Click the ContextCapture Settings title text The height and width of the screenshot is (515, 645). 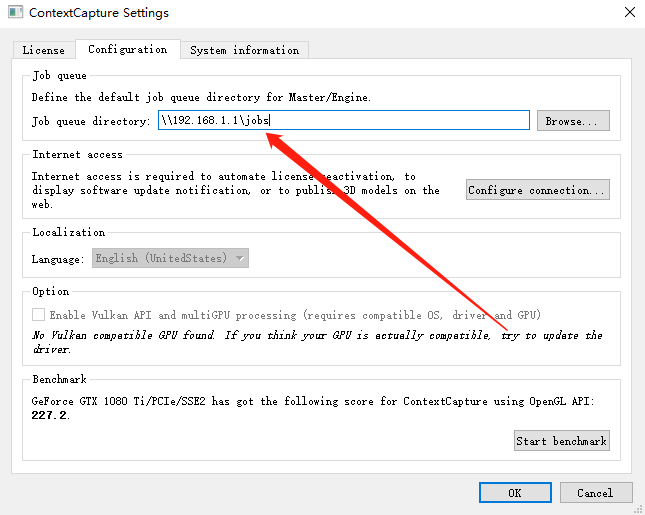pos(98,13)
